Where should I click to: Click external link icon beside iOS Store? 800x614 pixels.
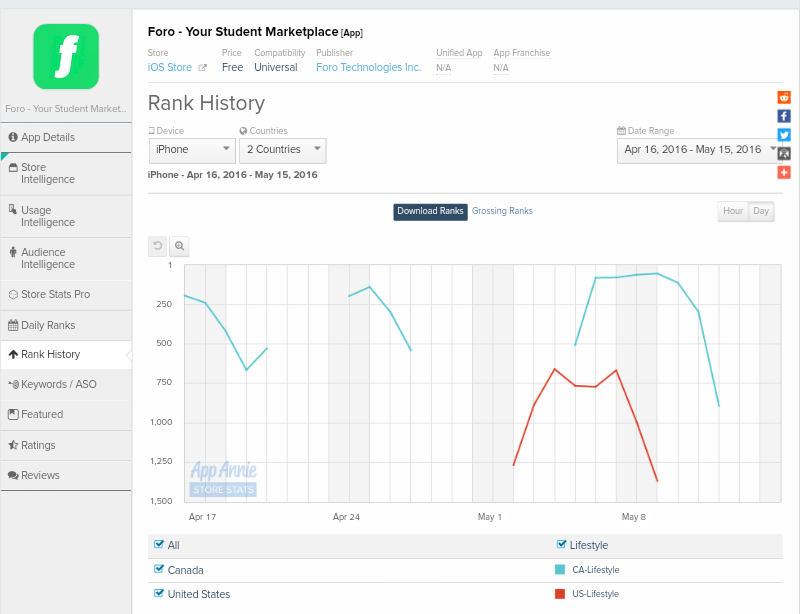(x=203, y=68)
